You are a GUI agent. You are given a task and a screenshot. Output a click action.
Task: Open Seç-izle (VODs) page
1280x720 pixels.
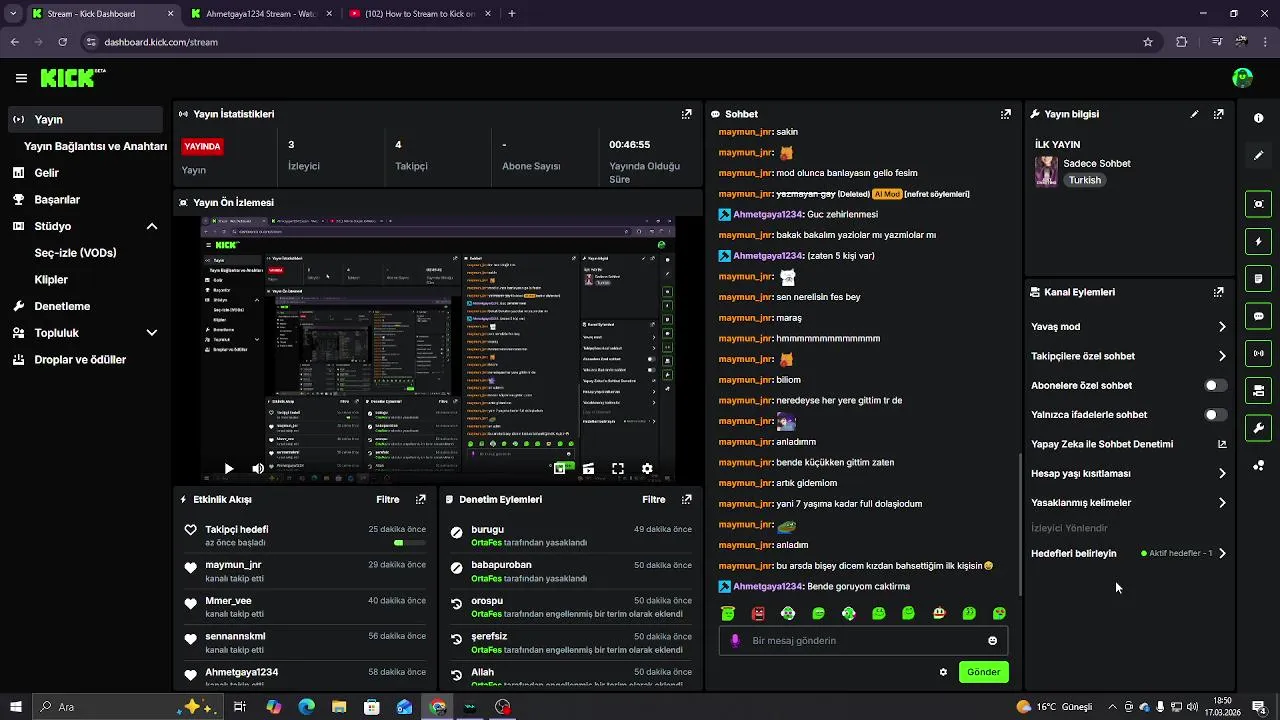pyautogui.click(x=76, y=253)
